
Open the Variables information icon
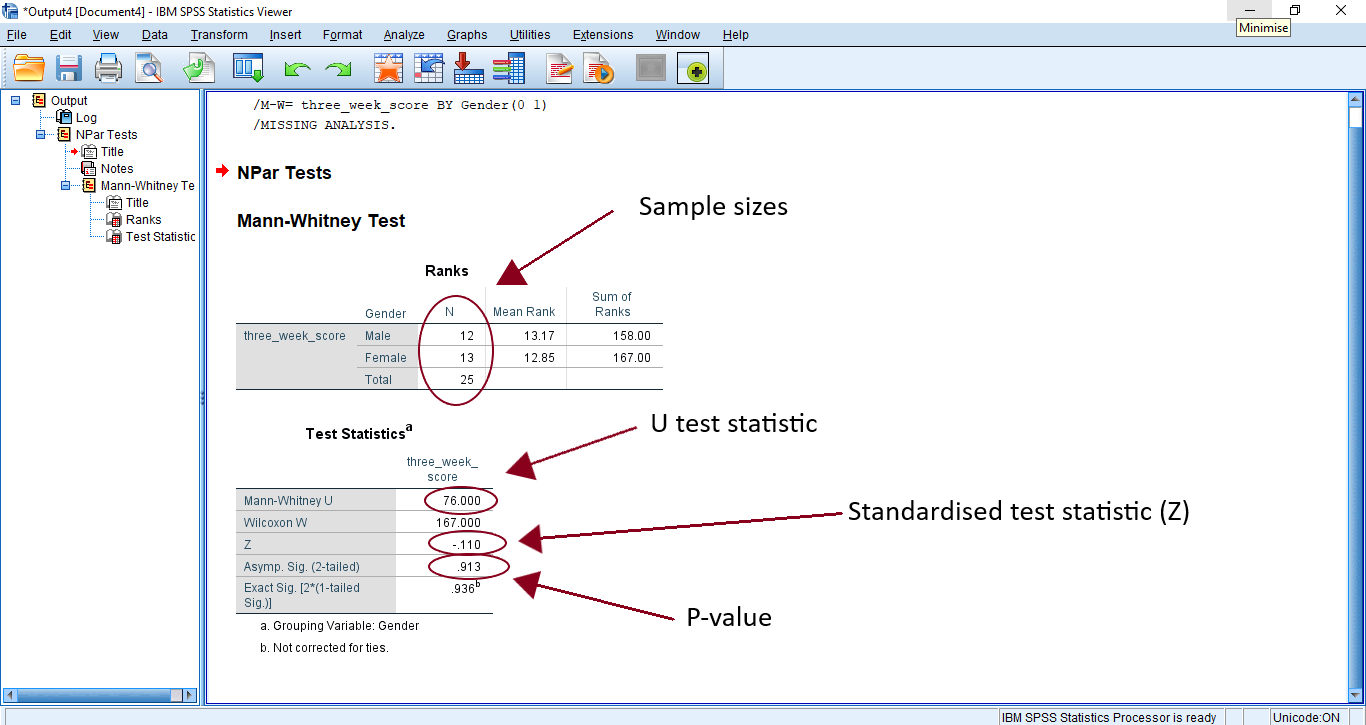coord(509,68)
